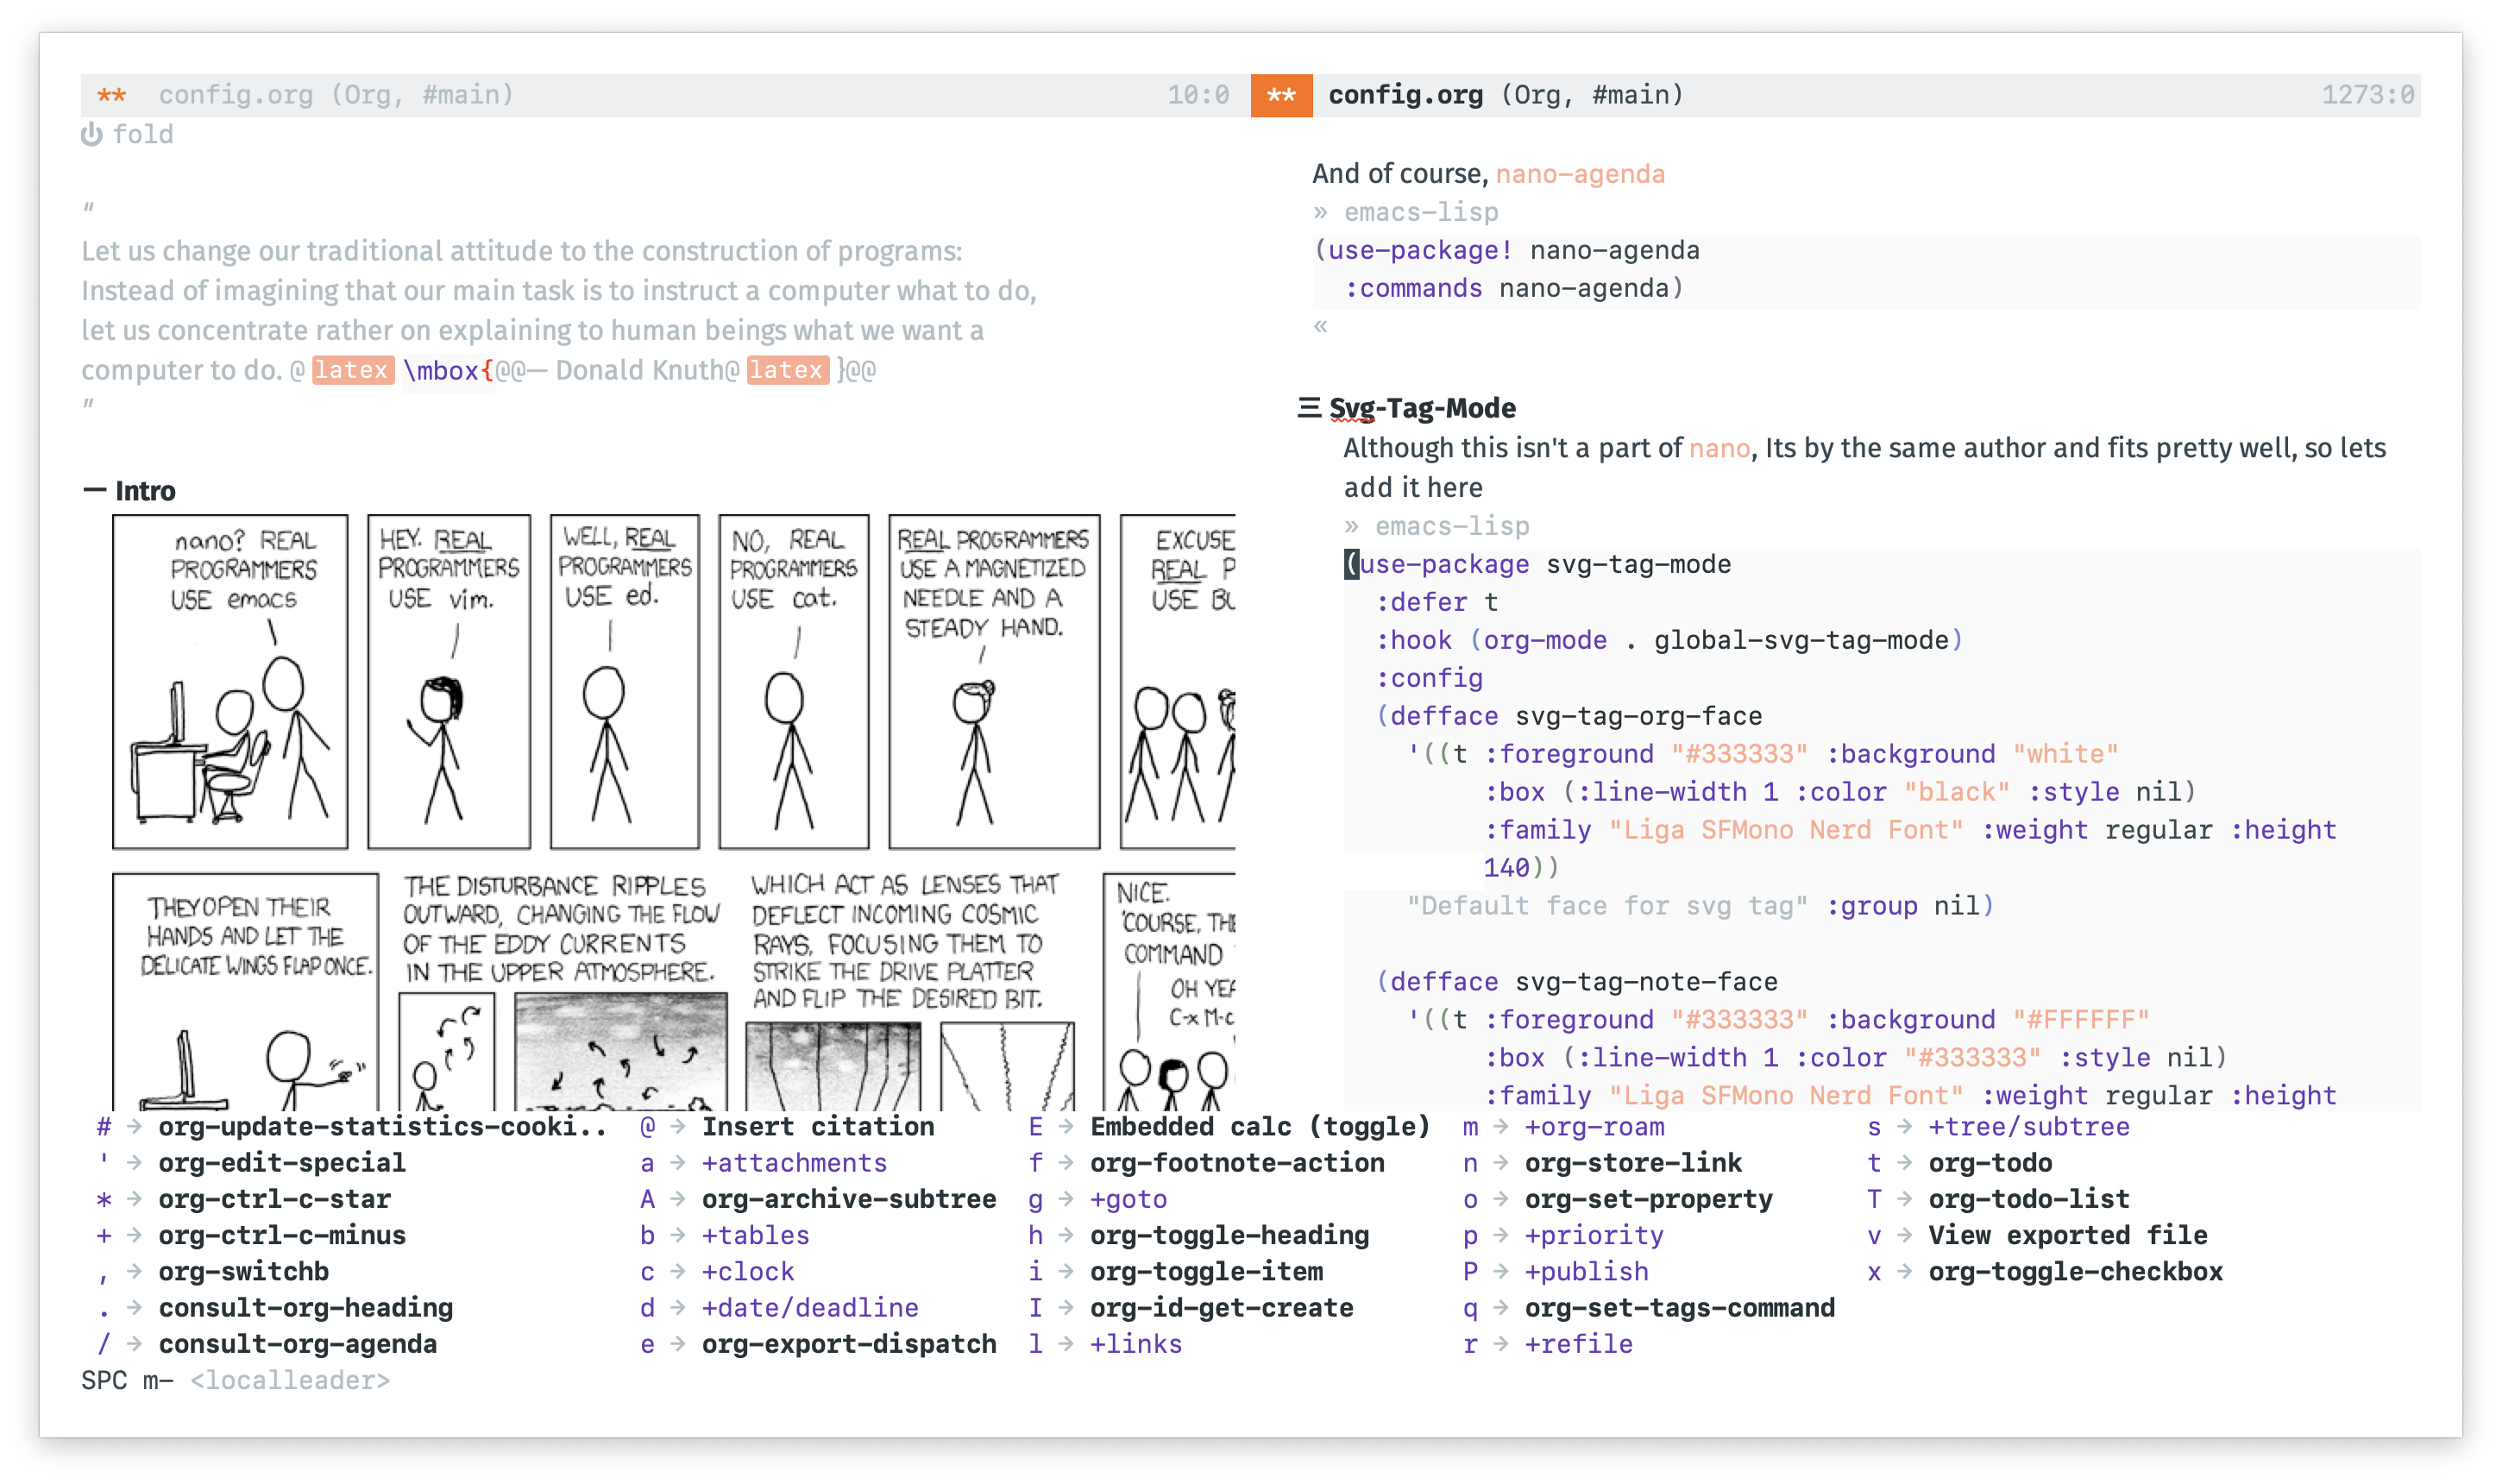Toggle the fold property at the top
2502x1484 pixels.
point(142,134)
